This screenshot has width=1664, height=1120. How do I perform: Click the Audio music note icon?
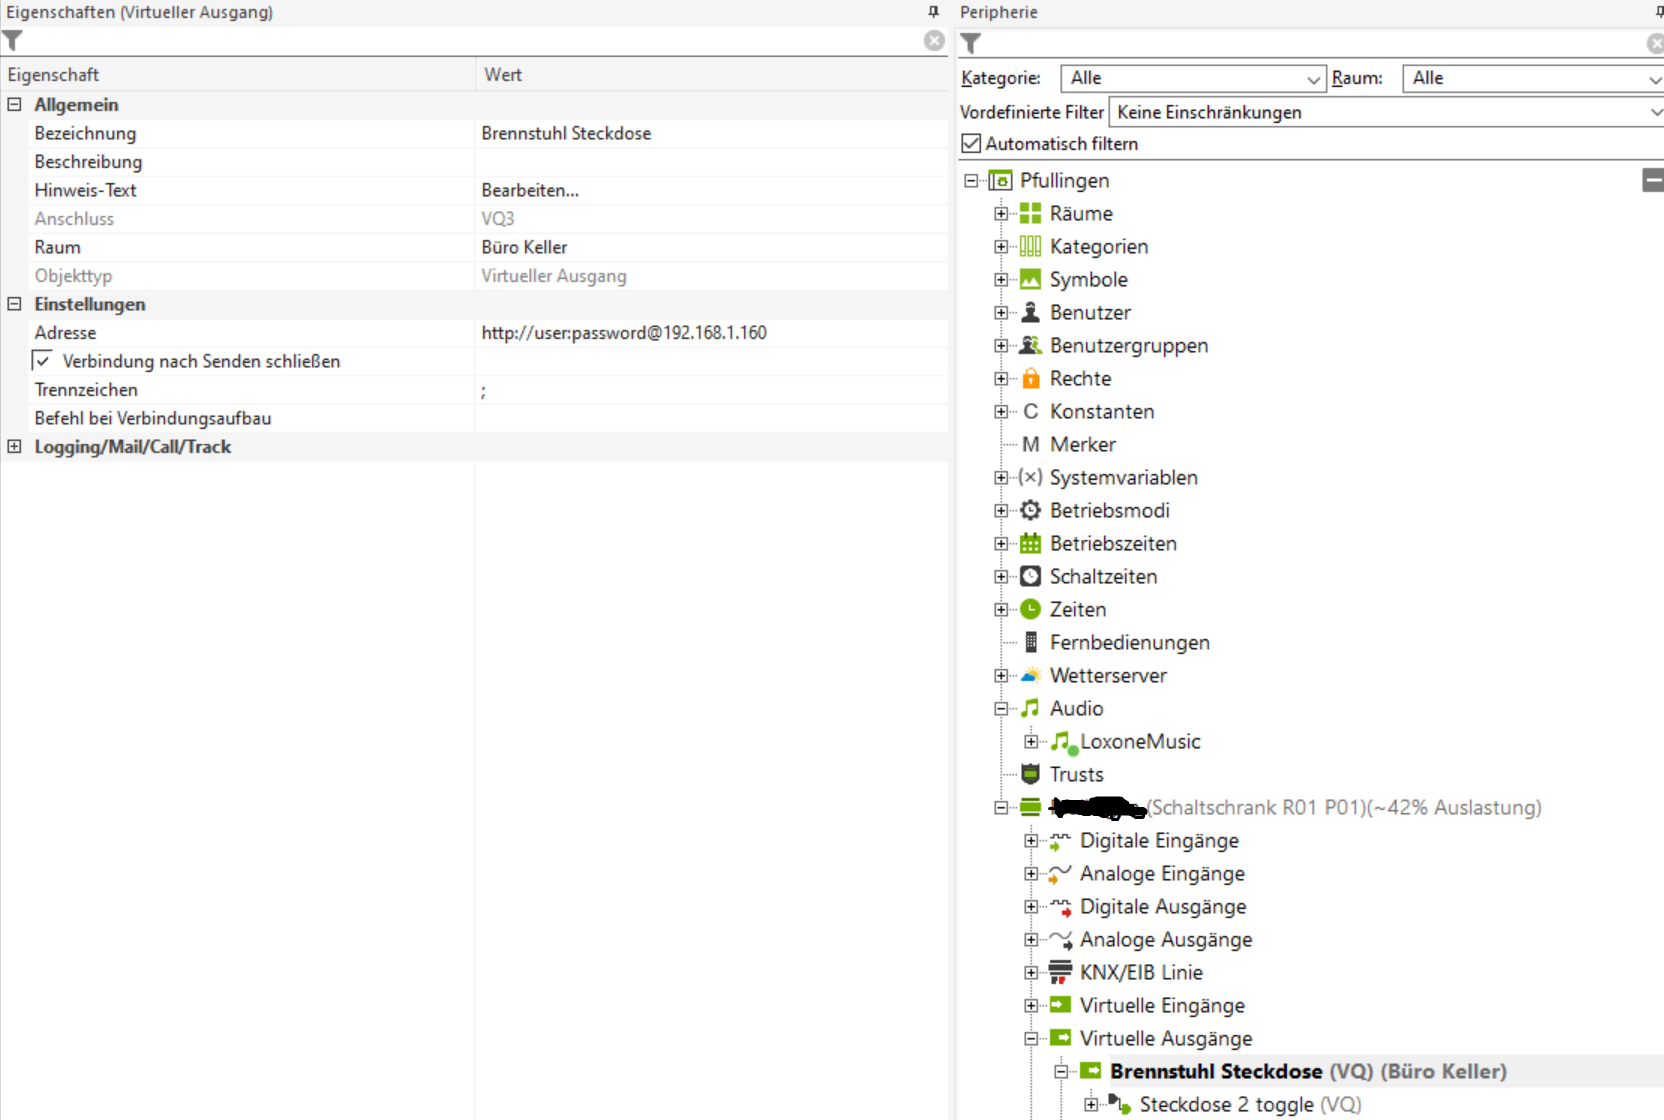(1030, 708)
